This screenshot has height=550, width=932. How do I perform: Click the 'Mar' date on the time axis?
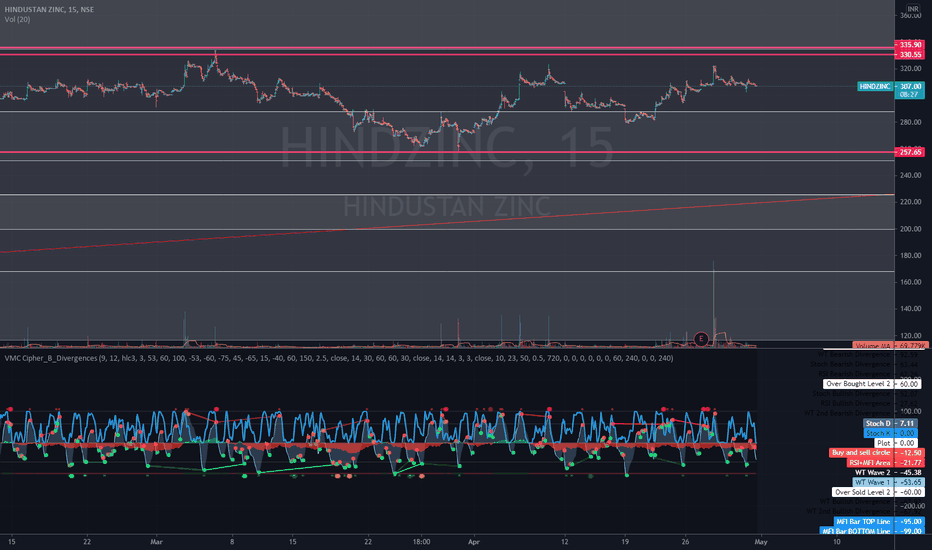[156, 542]
